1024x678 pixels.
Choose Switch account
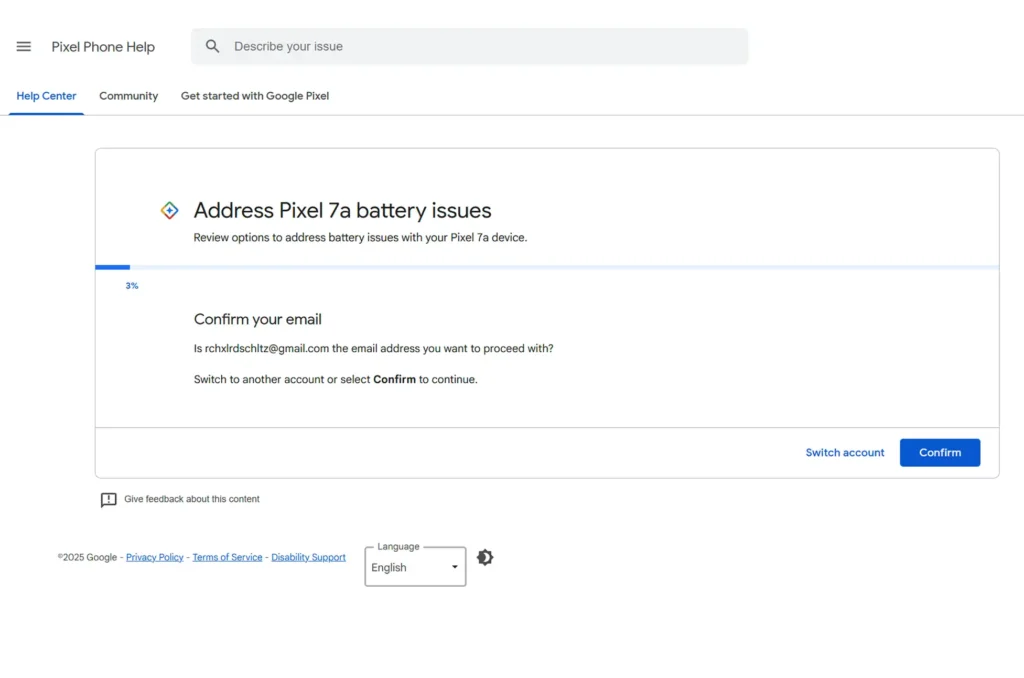pos(844,453)
